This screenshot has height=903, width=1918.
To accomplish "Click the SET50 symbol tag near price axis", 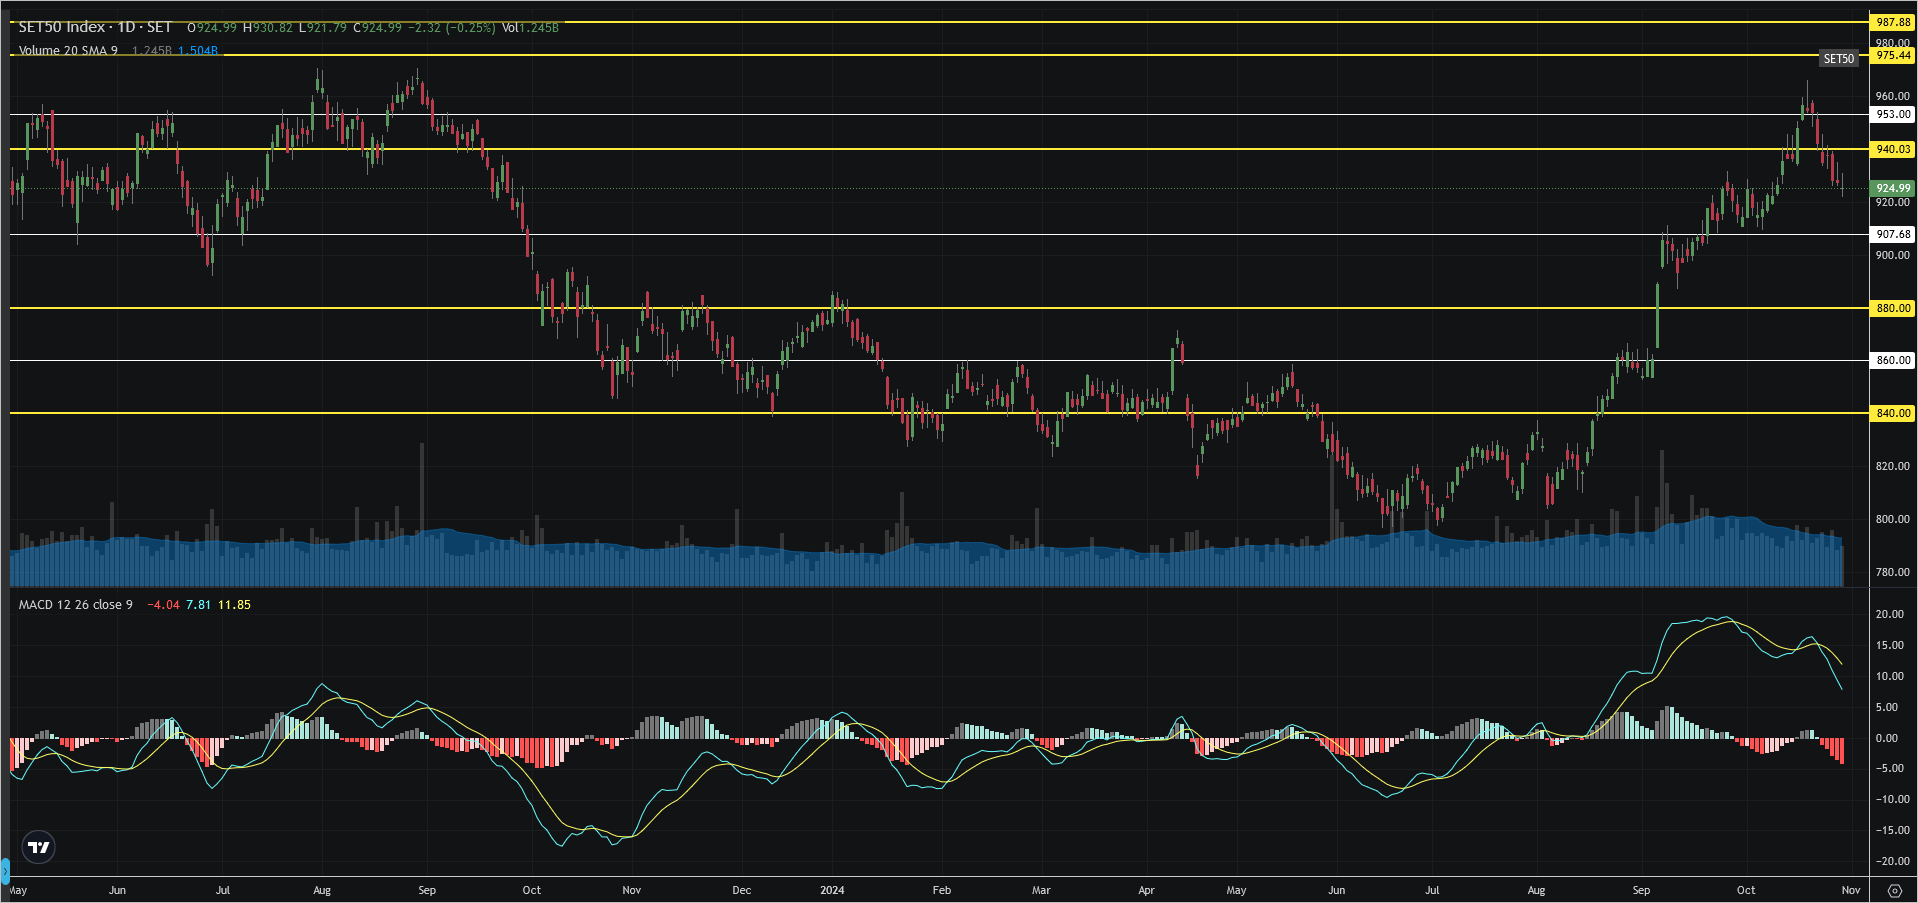I will click(x=1838, y=59).
